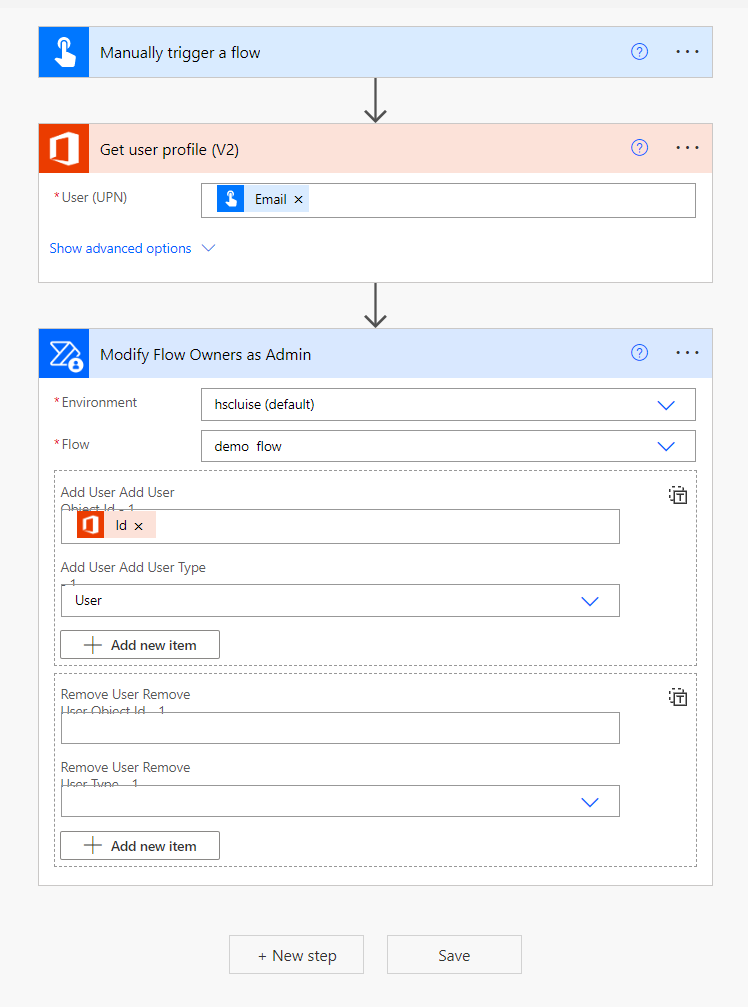Expand Show advanced options
This screenshot has height=1007, width=748.
tap(132, 249)
